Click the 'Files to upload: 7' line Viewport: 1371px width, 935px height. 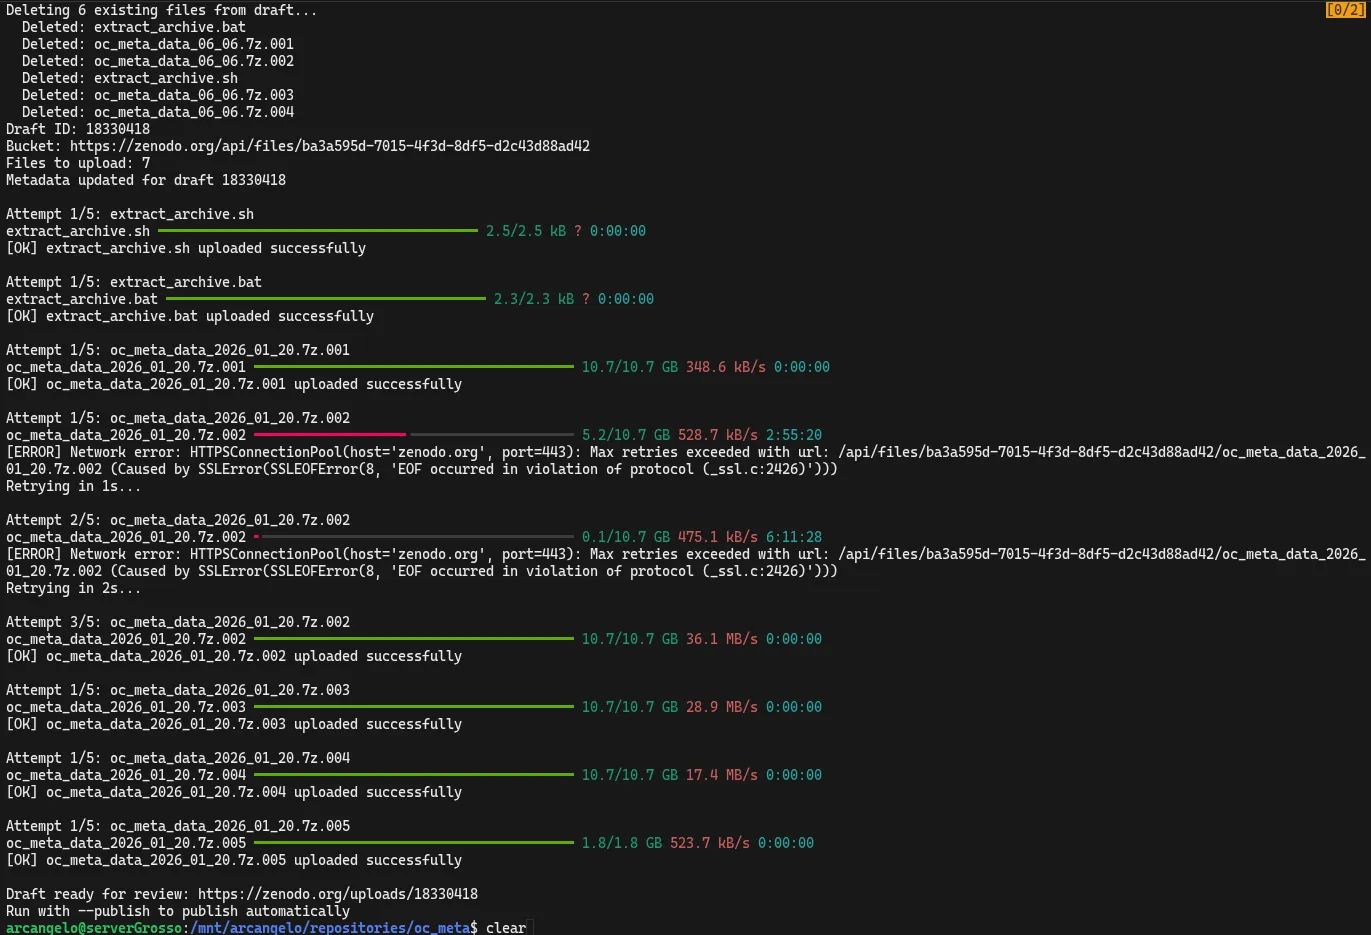click(78, 163)
